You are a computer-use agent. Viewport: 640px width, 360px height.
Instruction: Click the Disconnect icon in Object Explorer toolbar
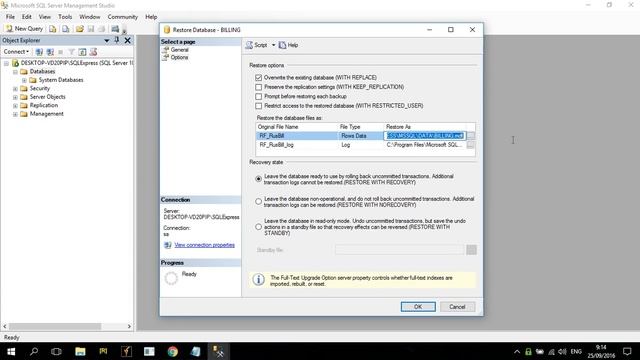(50, 52)
